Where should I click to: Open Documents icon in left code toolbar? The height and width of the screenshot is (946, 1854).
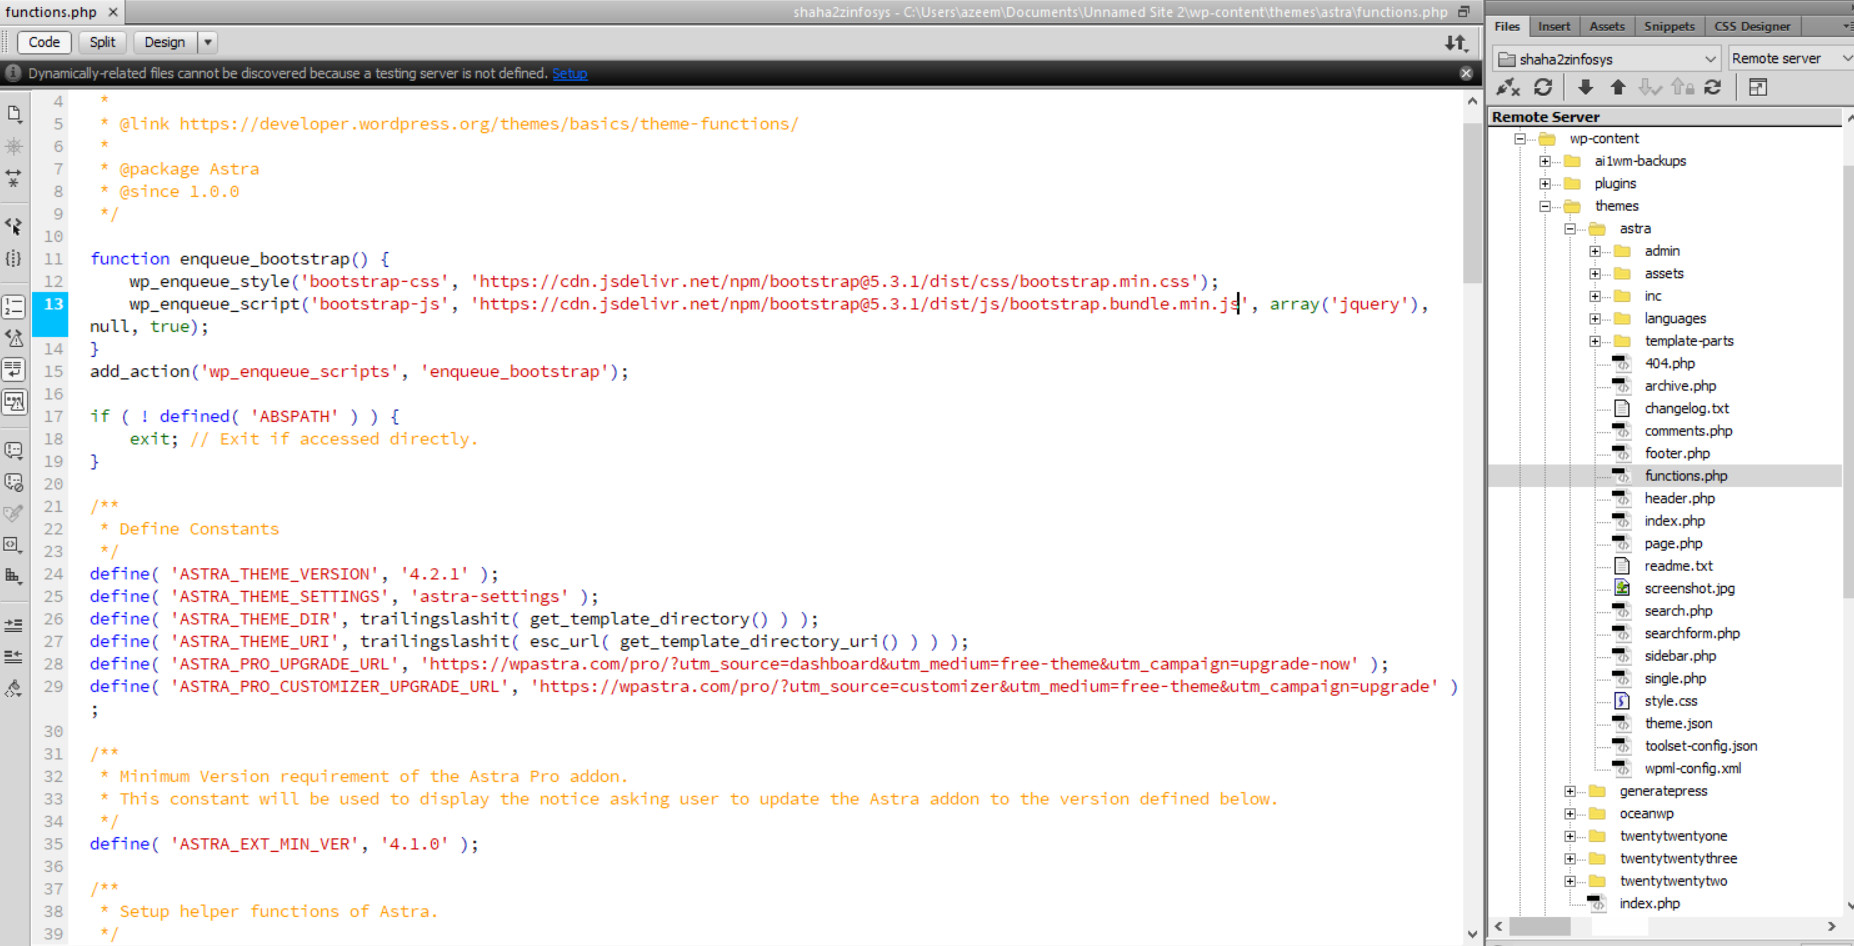(x=14, y=114)
